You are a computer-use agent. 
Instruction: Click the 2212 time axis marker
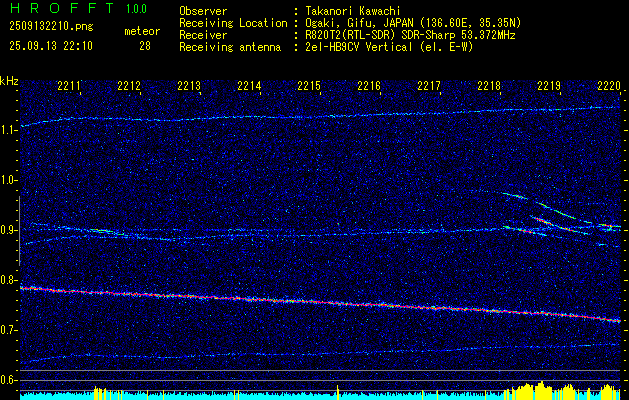click(x=129, y=85)
